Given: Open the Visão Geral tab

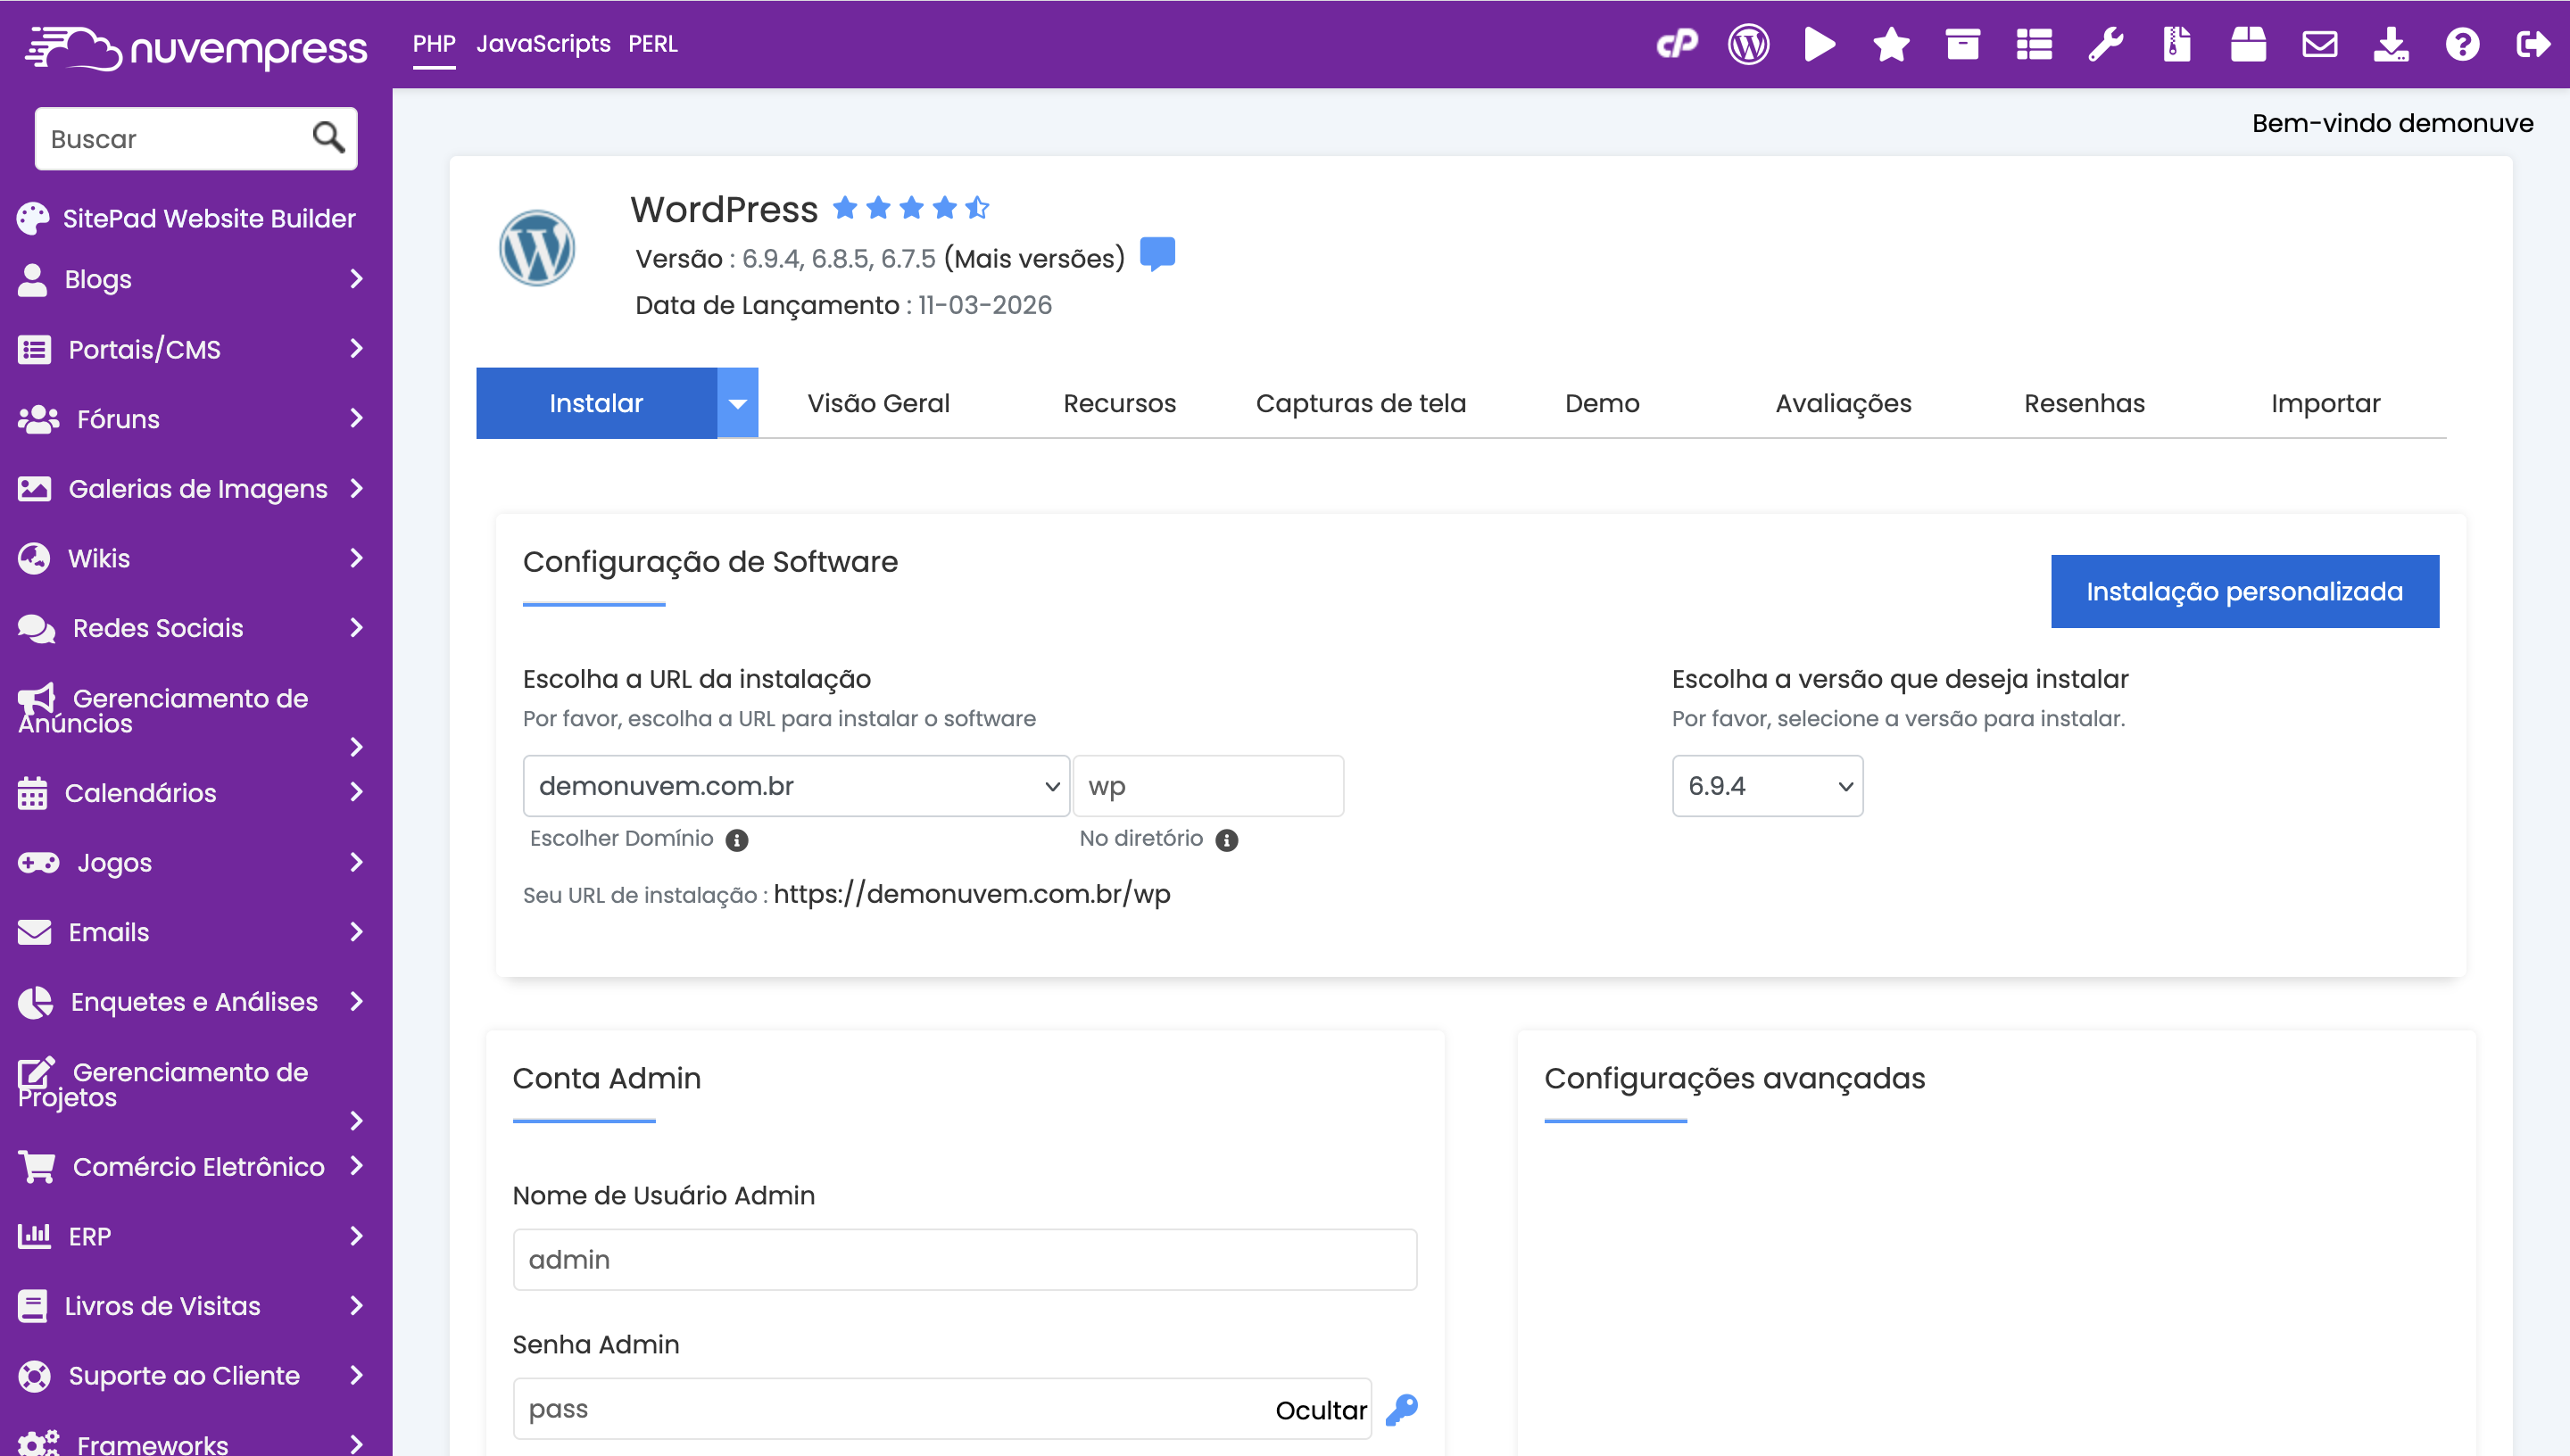Looking at the screenshot, I should coord(878,403).
